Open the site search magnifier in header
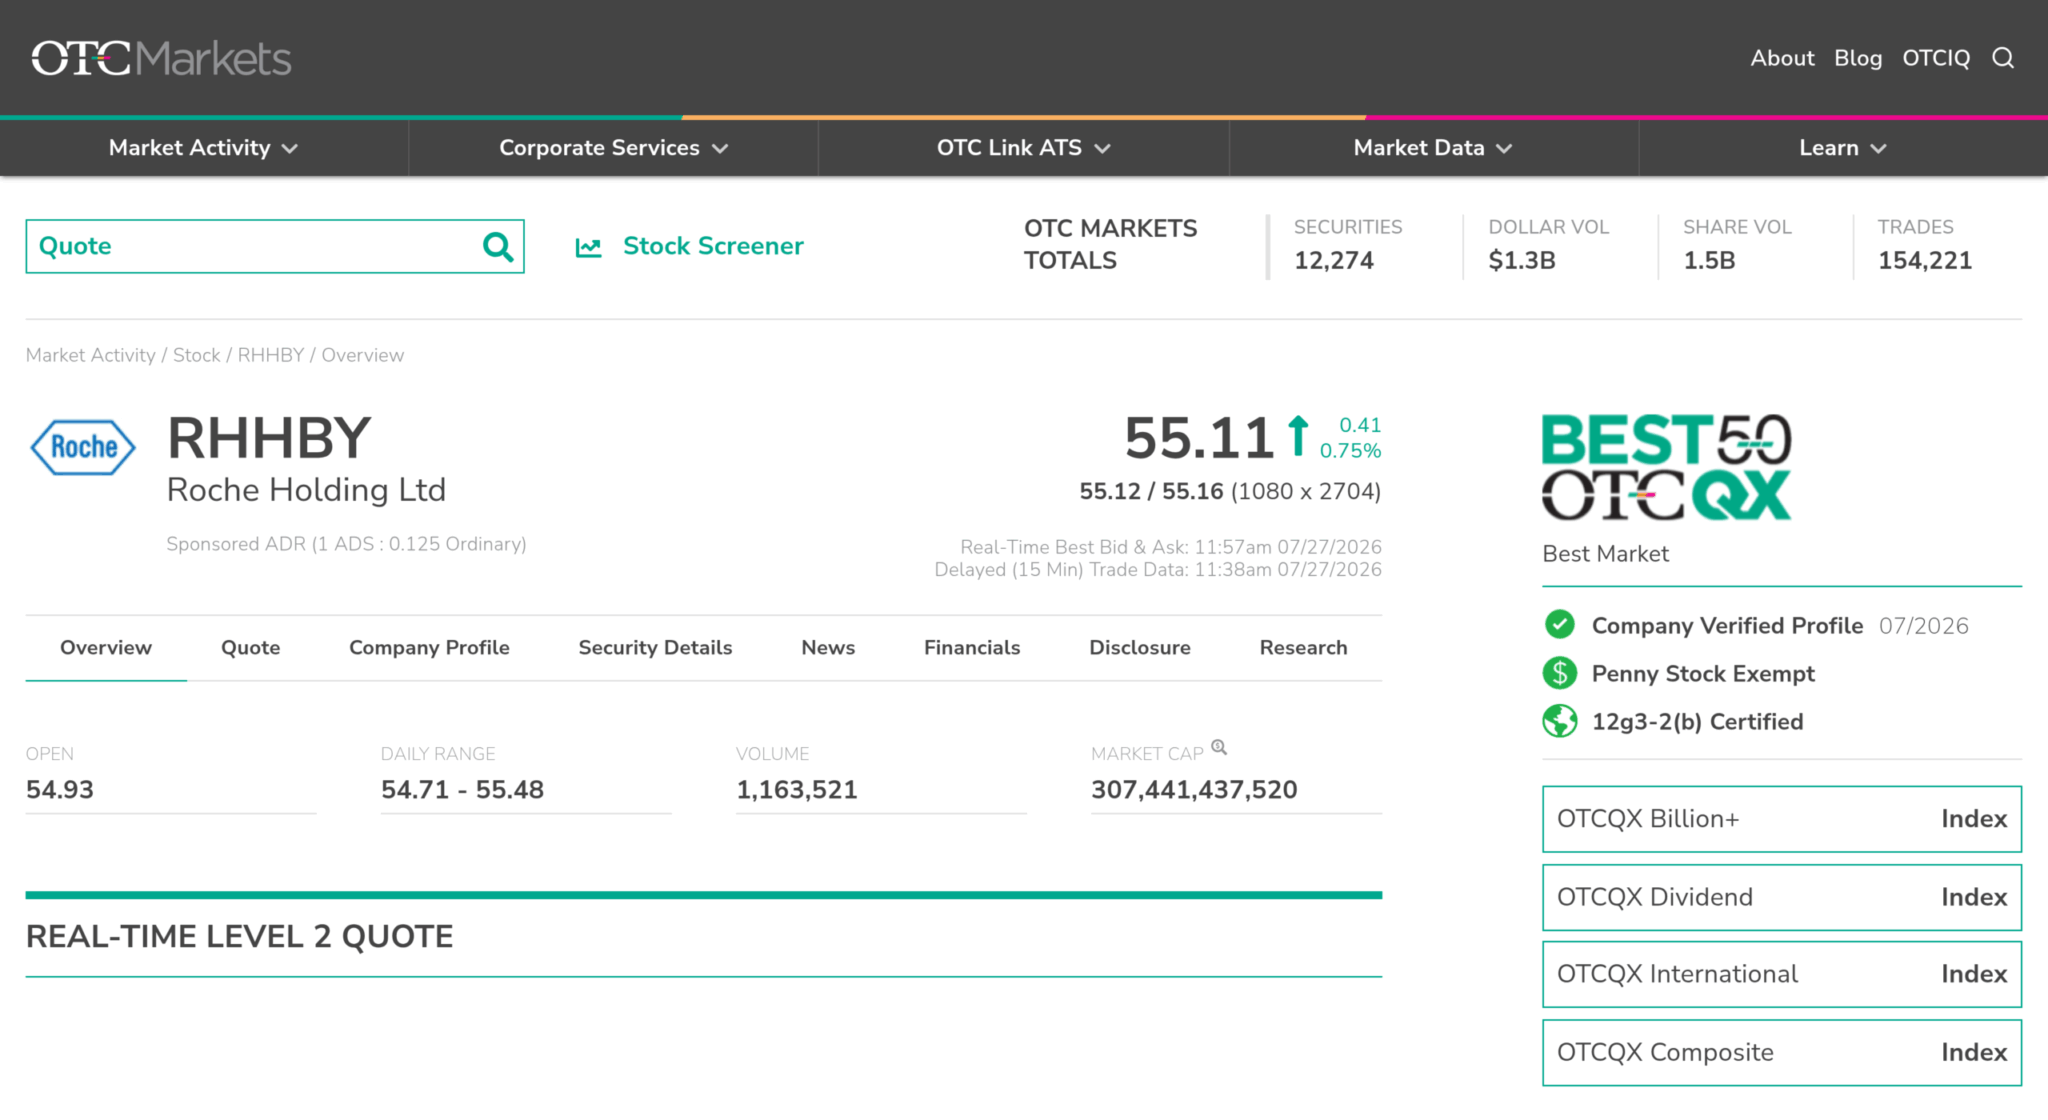 2003,58
